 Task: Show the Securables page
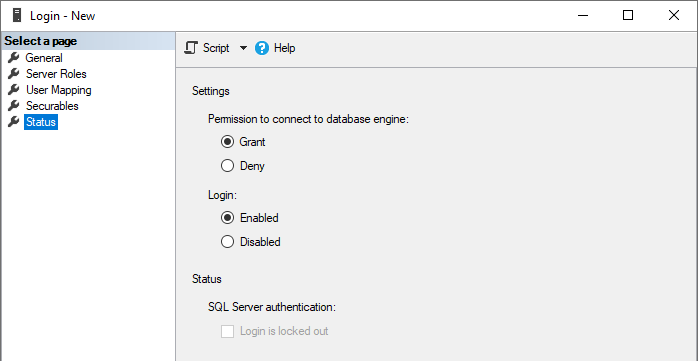point(52,106)
